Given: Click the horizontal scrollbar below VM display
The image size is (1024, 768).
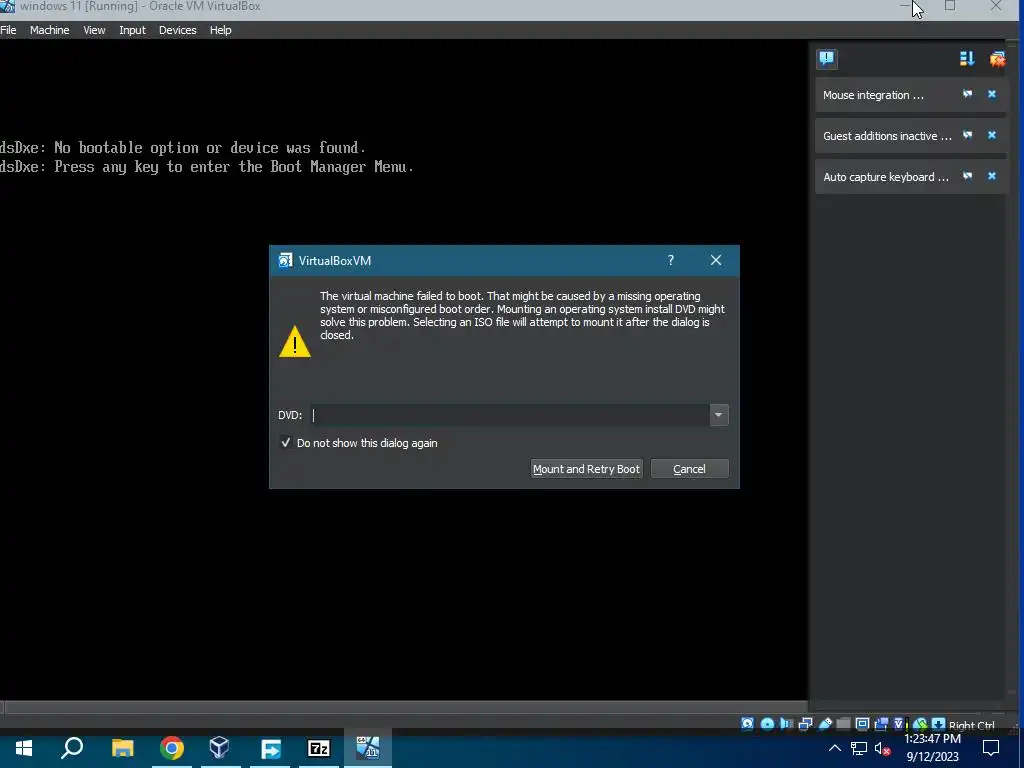Looking at the screenshot, I should [405, 707].
